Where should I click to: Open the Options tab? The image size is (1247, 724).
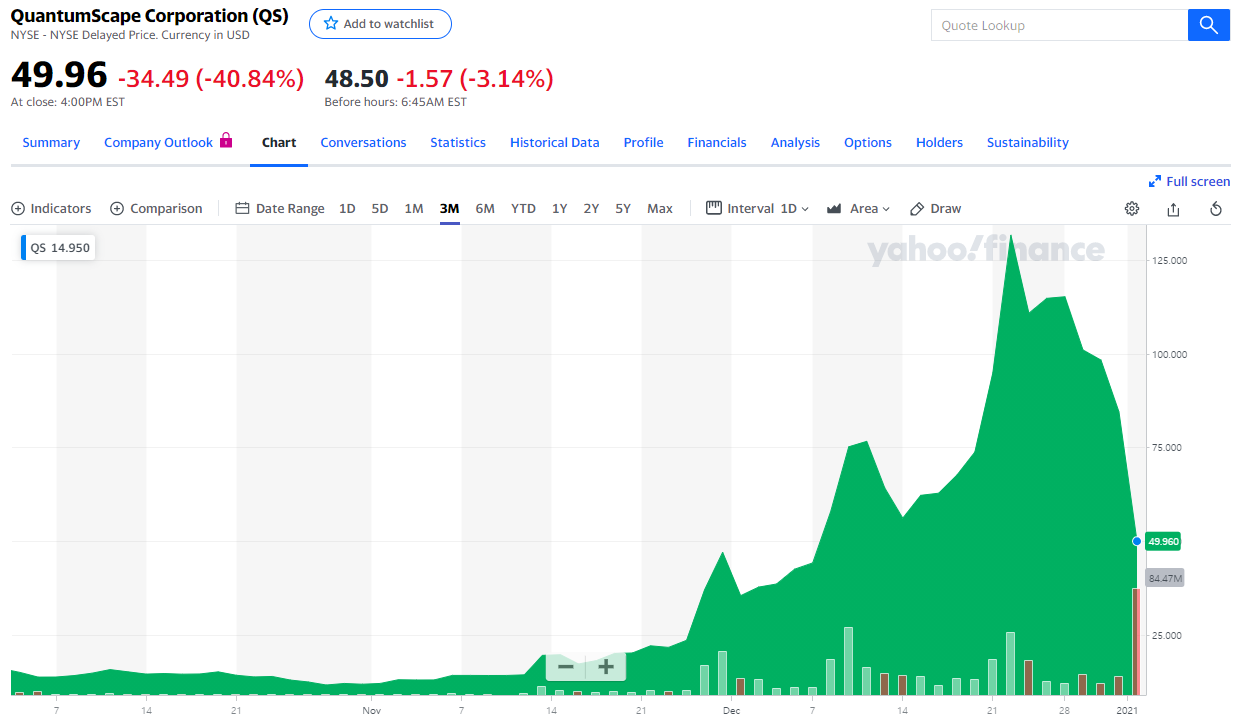tap(868, 143)
